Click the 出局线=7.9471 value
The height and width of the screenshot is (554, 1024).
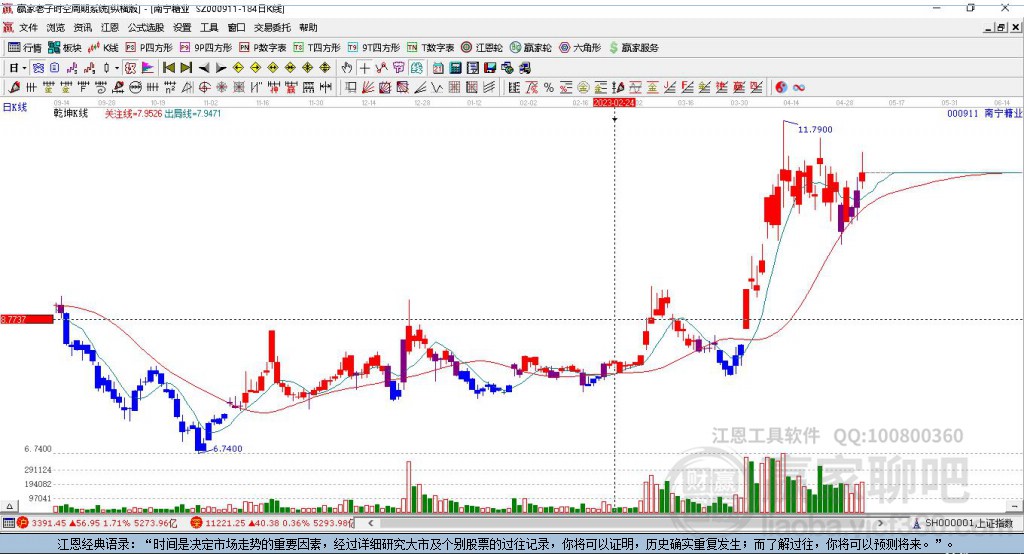(x=193, y=114)
